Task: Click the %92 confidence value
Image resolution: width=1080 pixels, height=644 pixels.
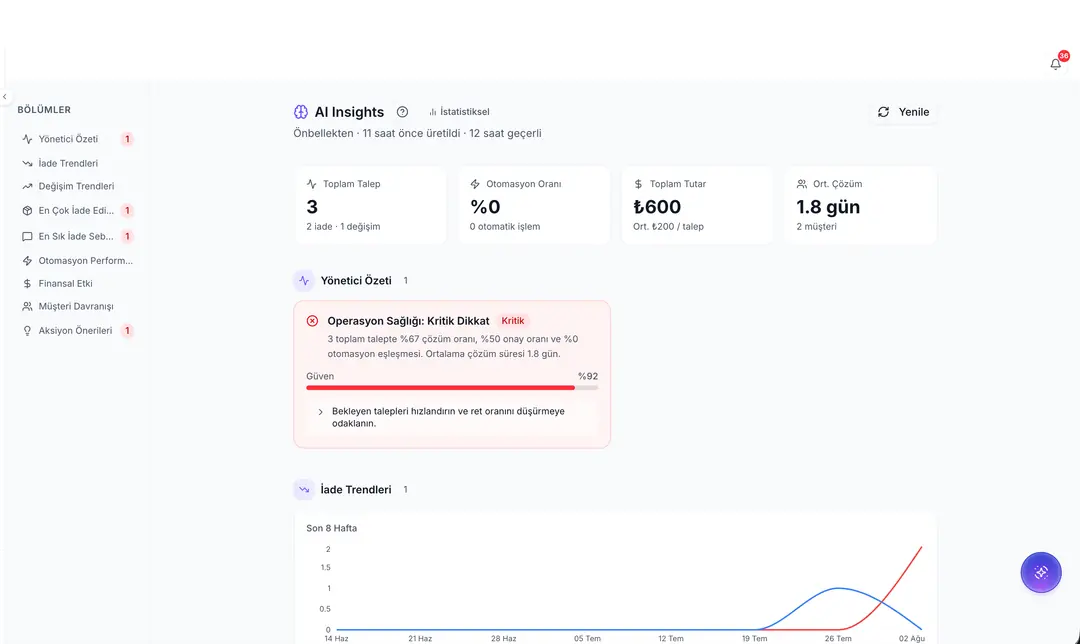Action: pos(588,376)
